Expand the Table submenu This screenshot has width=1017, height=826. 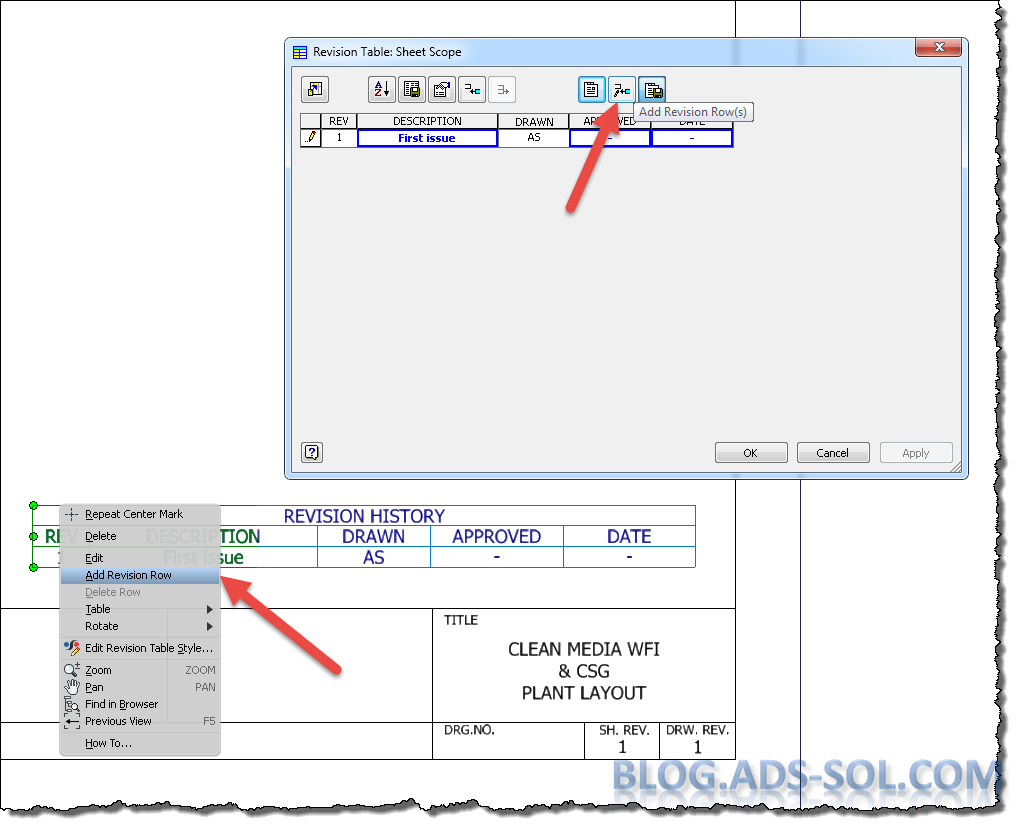coord(97,609)
